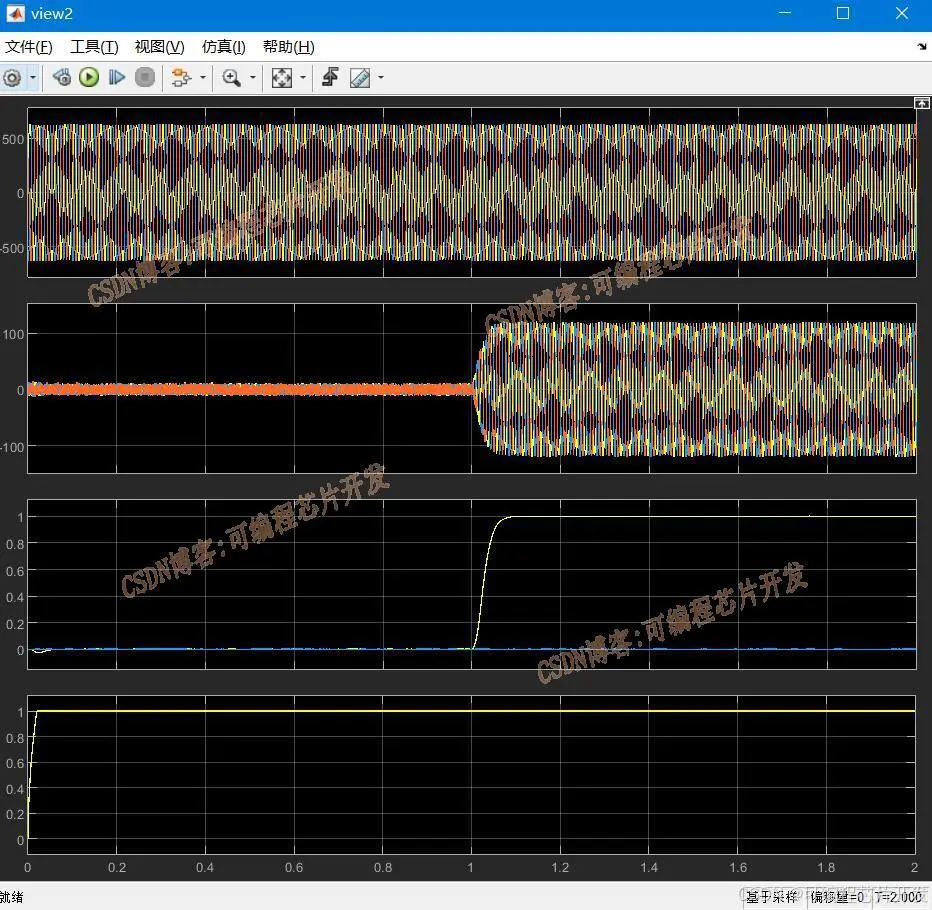Open the 视图(V) menu
The height and width of the screenshot is (910, 932).
[159, 46]
